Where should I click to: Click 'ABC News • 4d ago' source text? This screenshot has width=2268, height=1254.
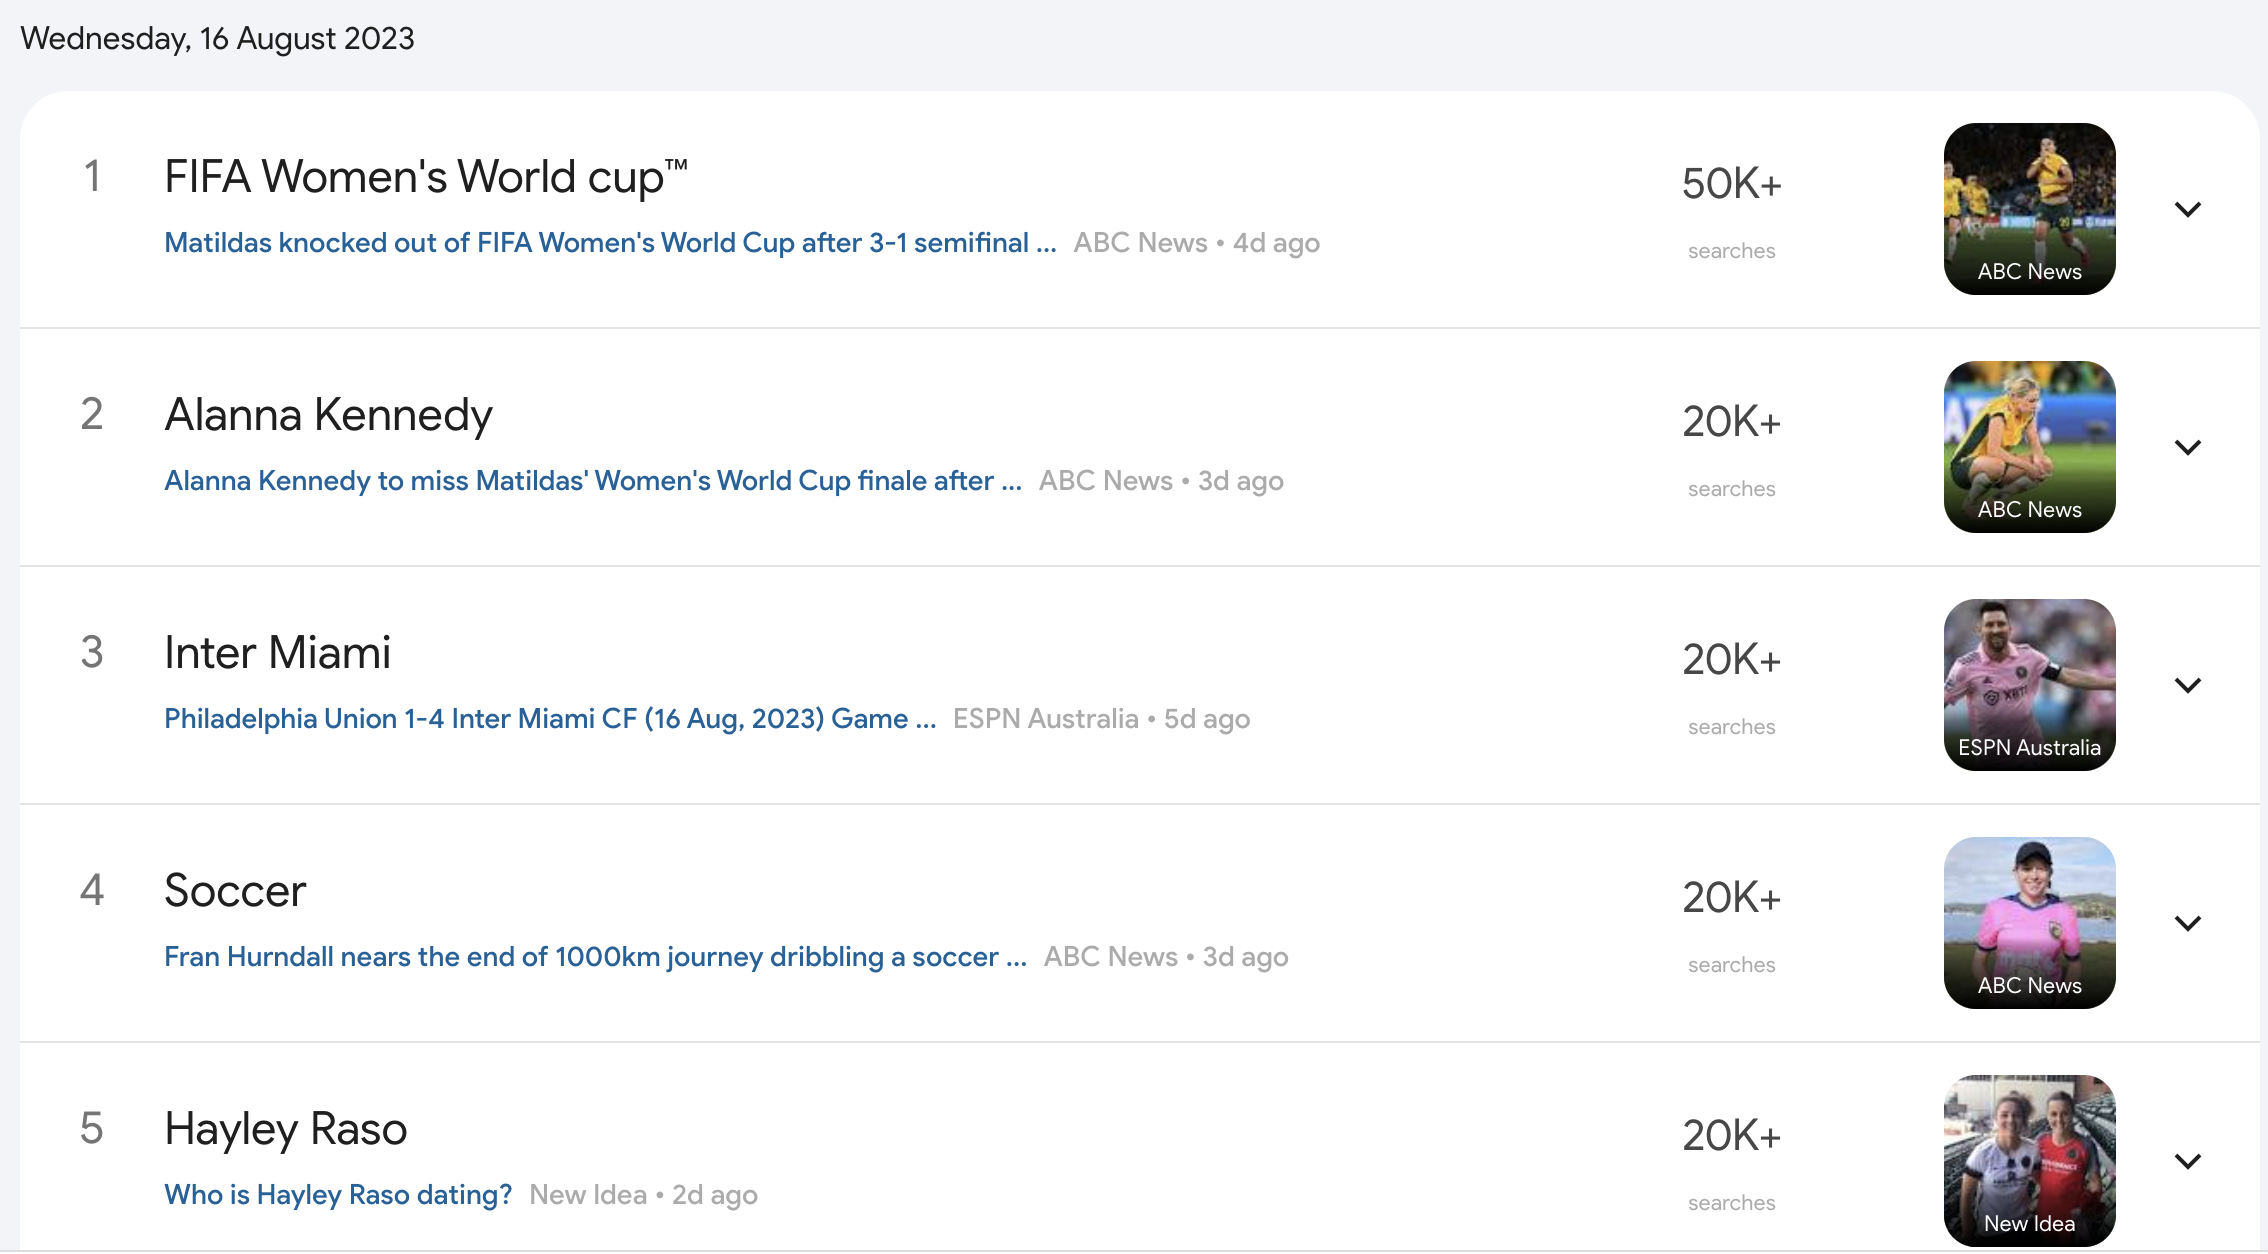coord(1197,243)
